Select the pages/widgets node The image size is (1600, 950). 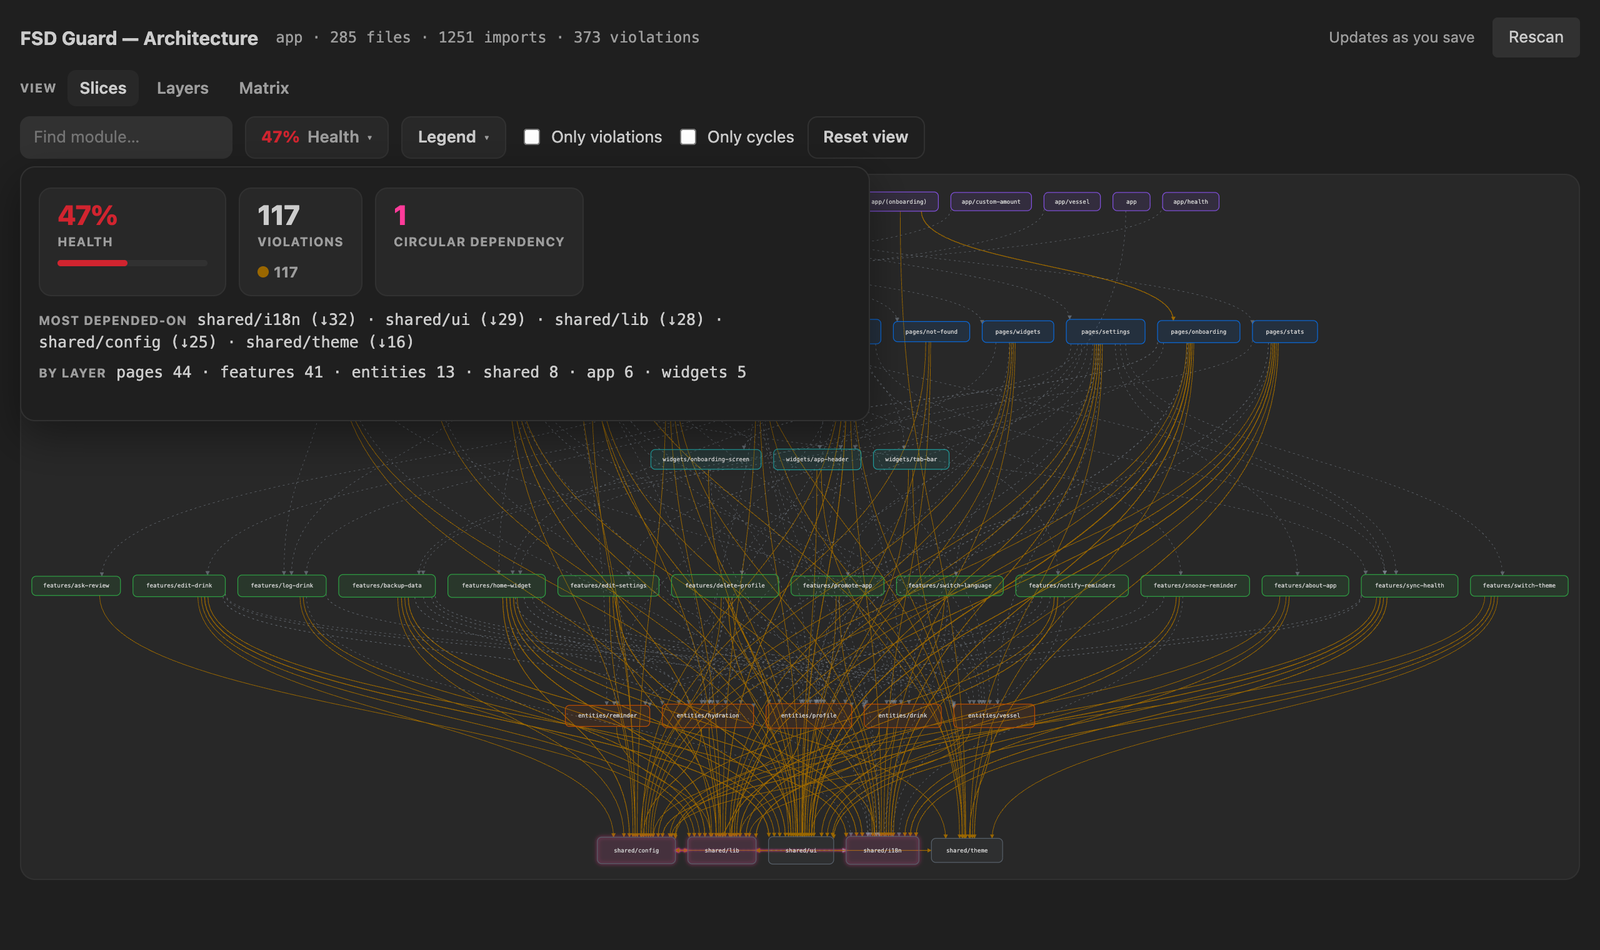point(1018,332)
